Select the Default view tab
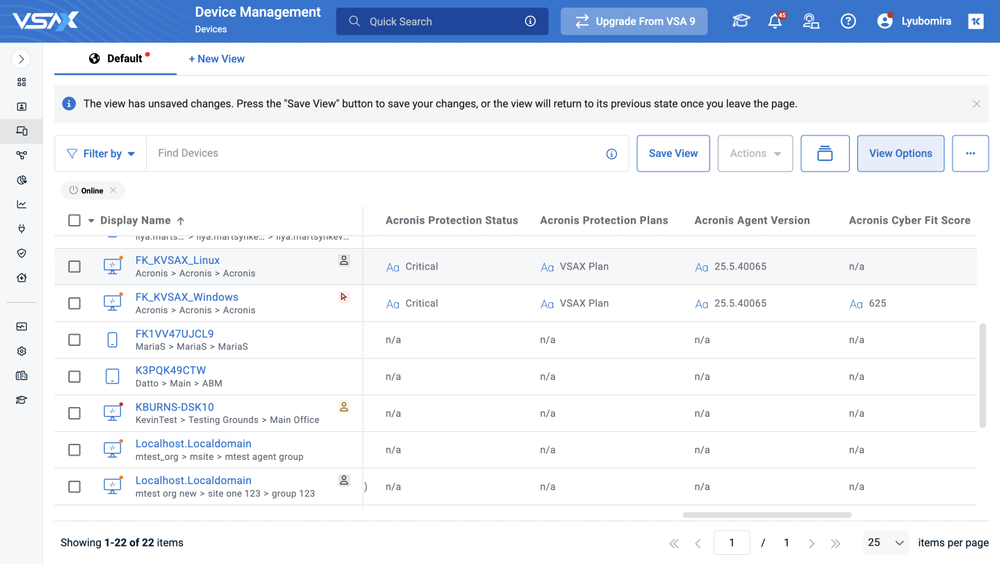This screenshot has height=564, width=1000. (116, 59)
